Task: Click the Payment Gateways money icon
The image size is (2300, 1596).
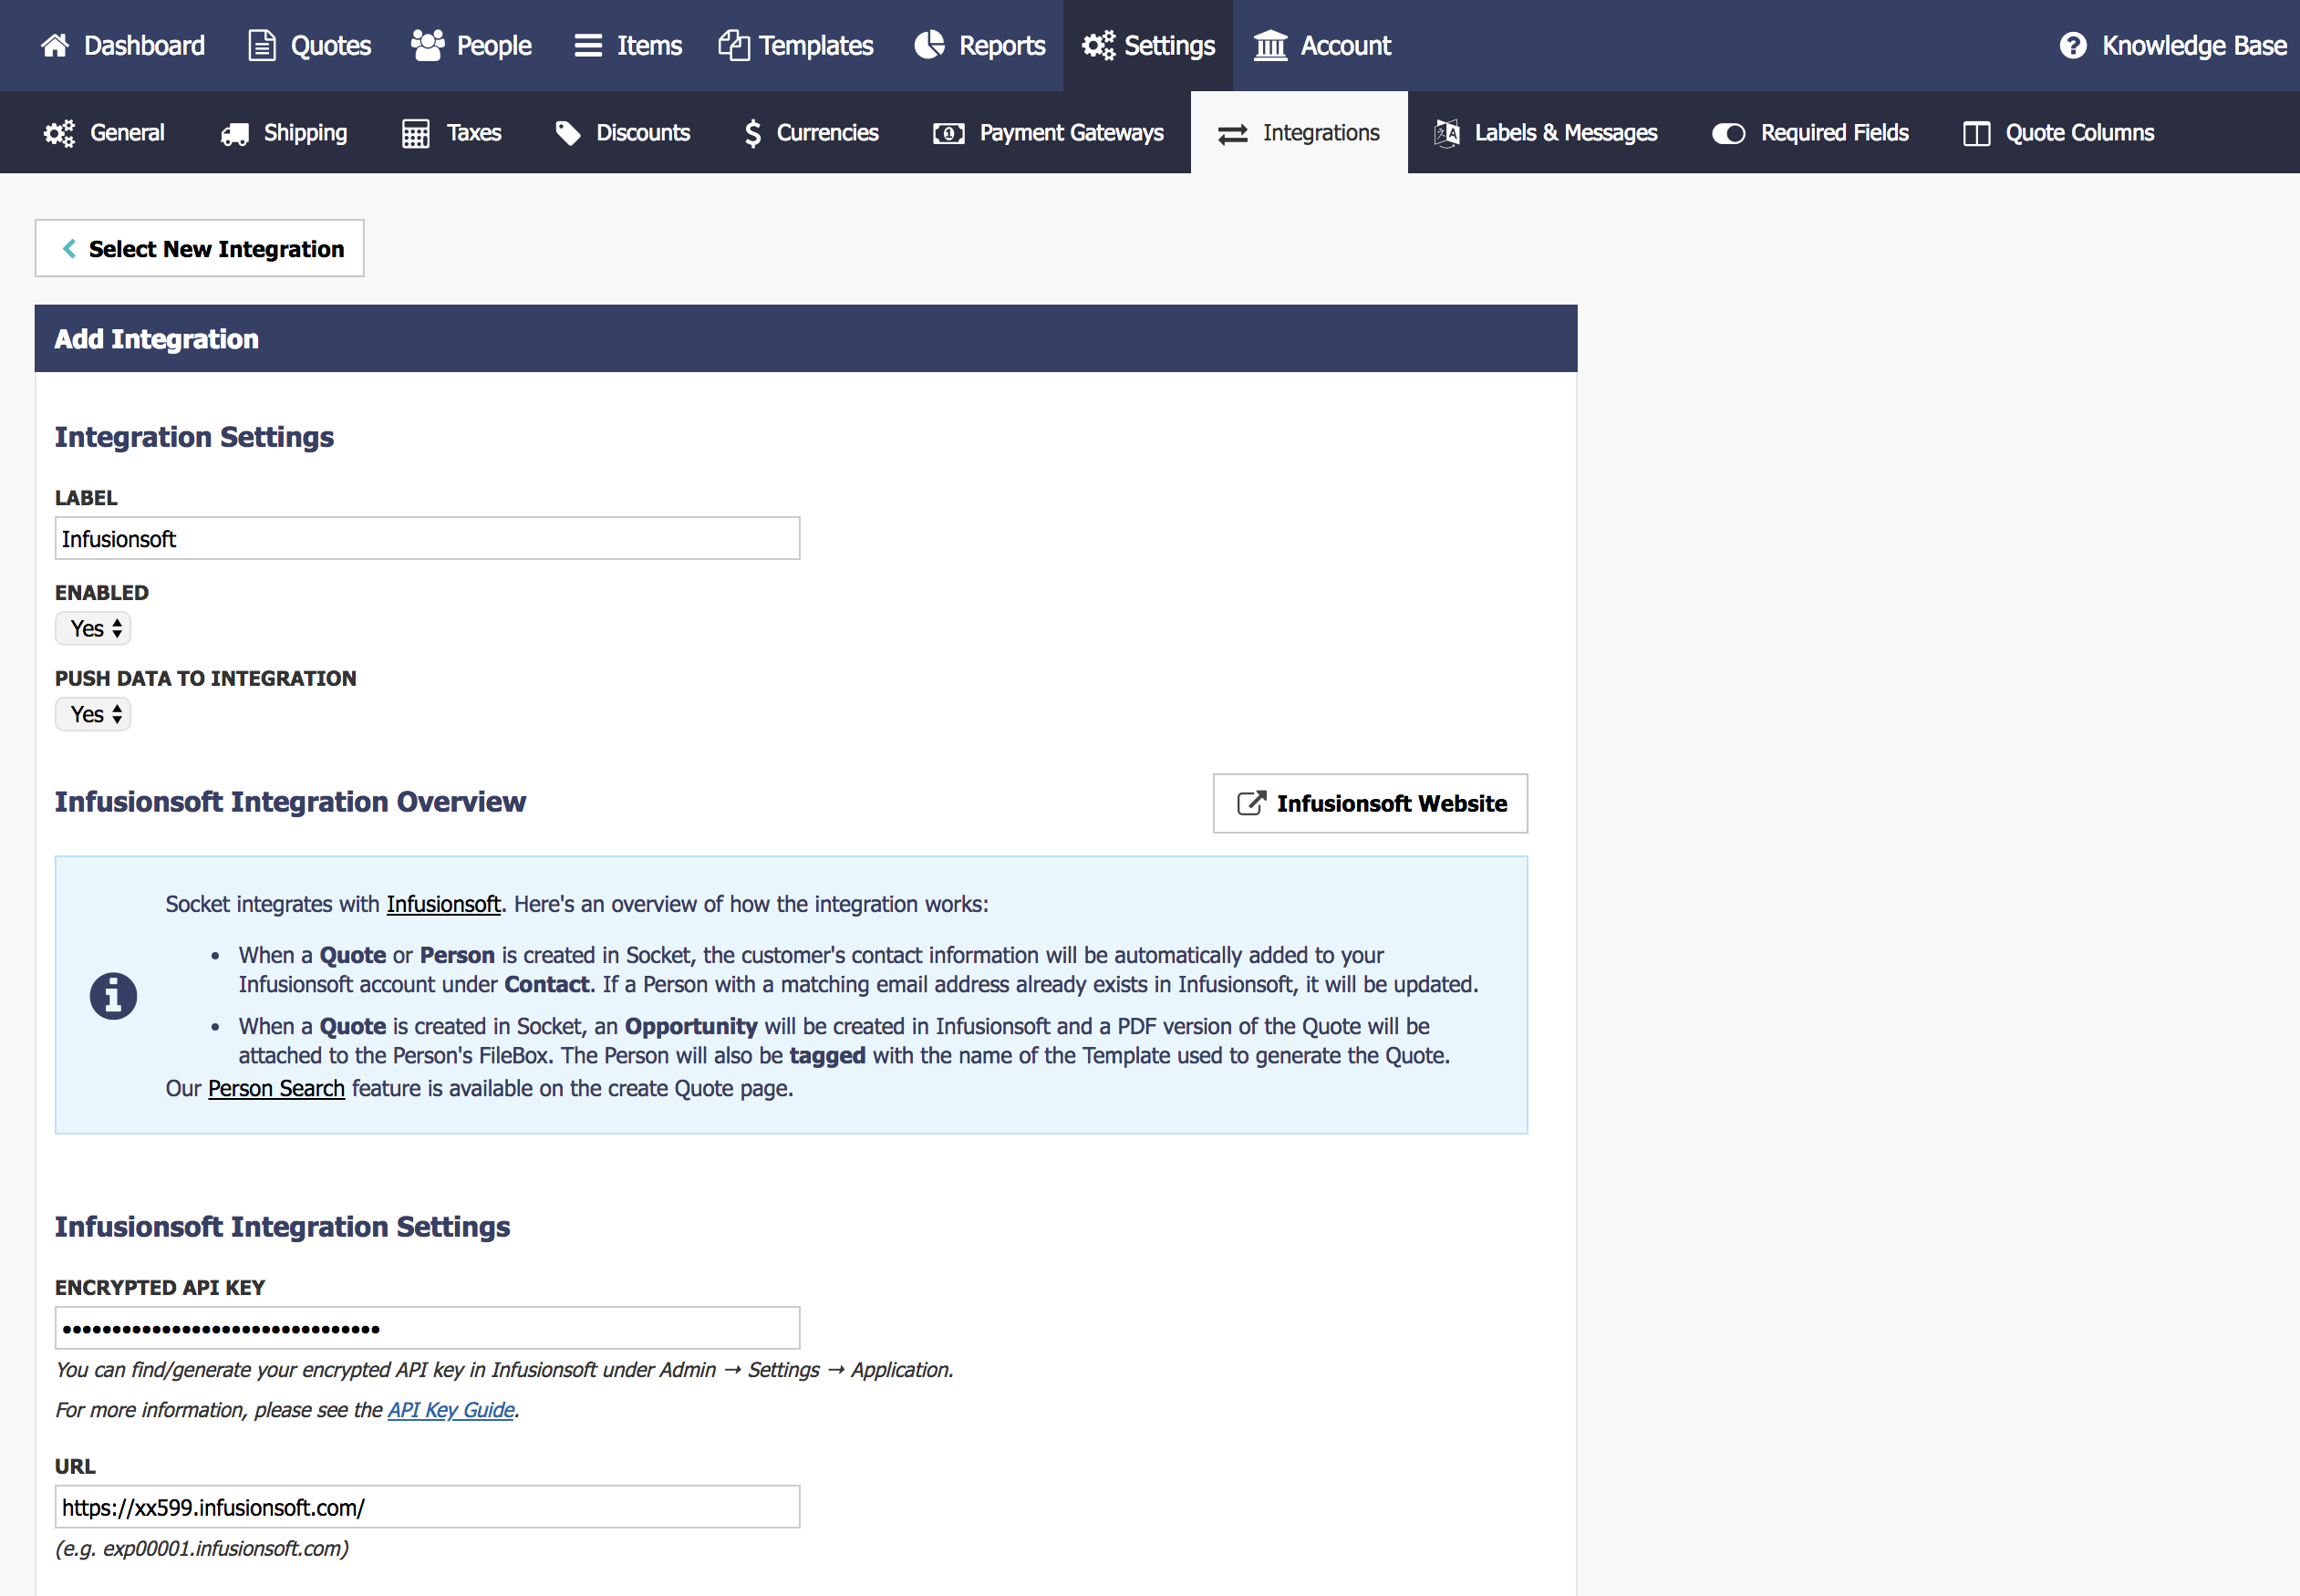Action: pos(949,133)
